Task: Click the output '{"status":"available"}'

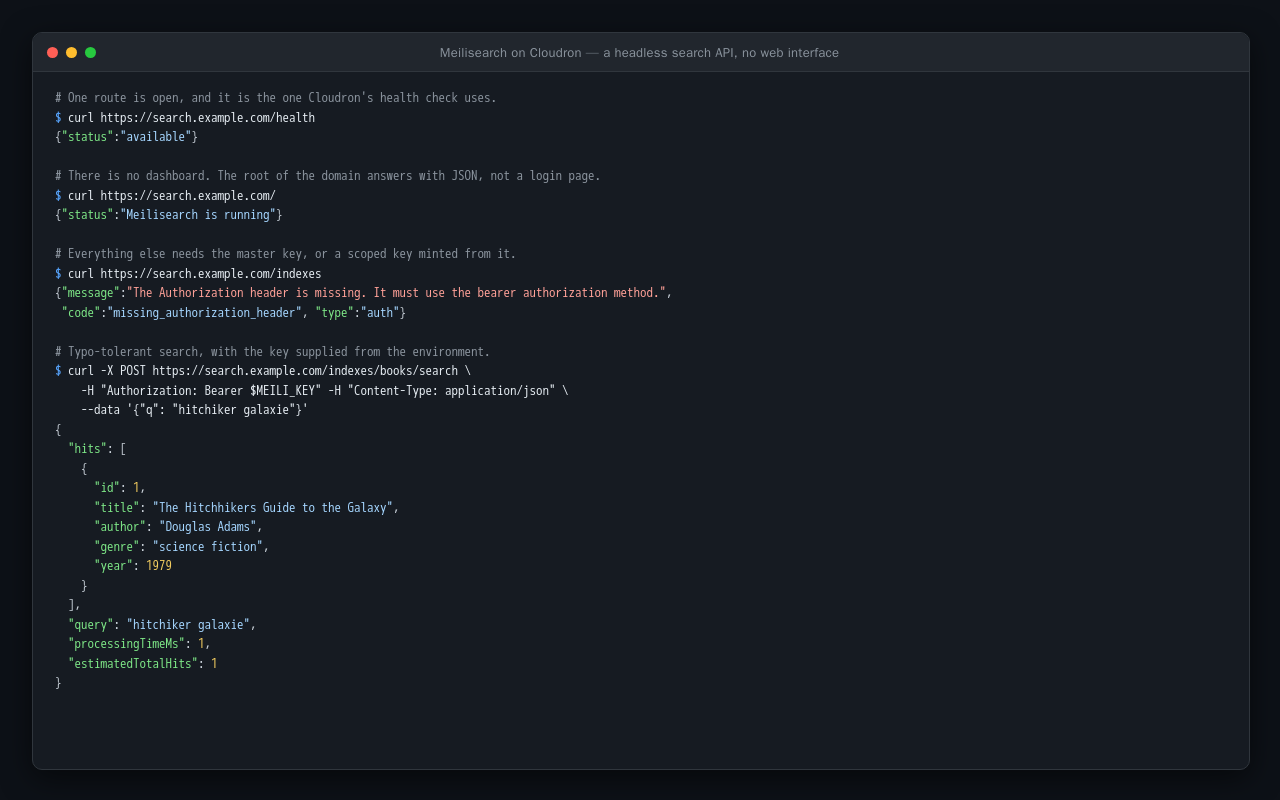Action: tap(127, 137)
